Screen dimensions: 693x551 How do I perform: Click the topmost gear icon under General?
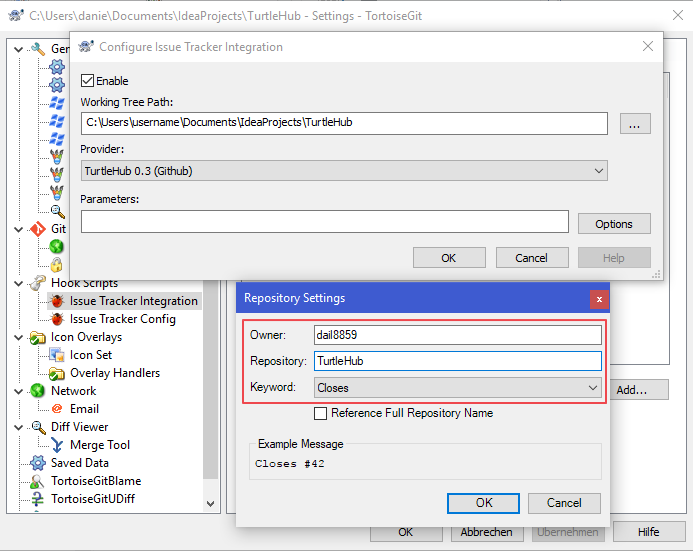[x=57, y=67]
